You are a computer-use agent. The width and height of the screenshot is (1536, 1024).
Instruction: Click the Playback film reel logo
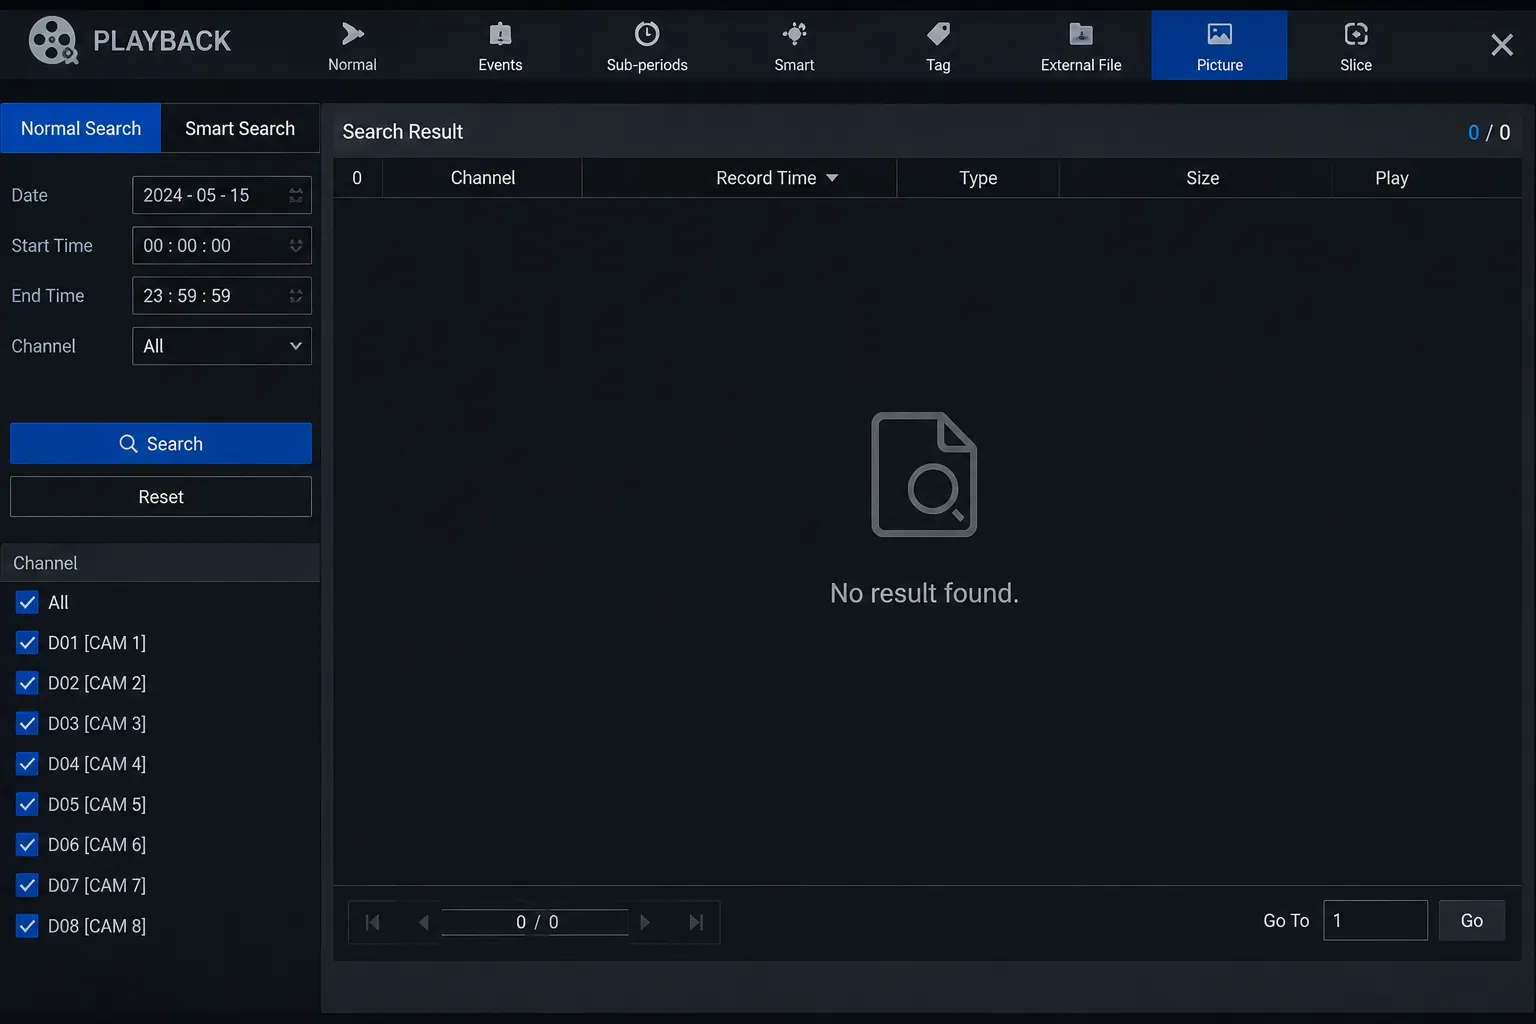(x=52, y=41)
